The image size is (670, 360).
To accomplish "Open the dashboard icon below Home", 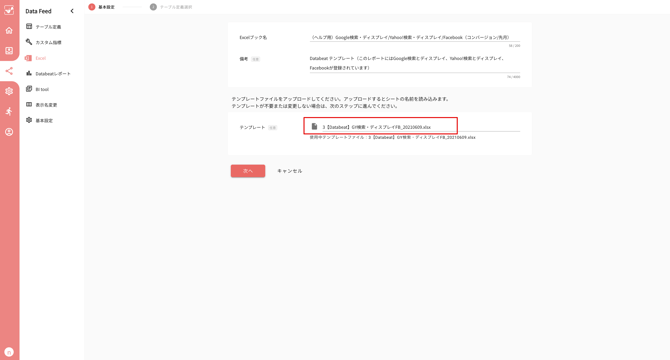I will [9, 51].
